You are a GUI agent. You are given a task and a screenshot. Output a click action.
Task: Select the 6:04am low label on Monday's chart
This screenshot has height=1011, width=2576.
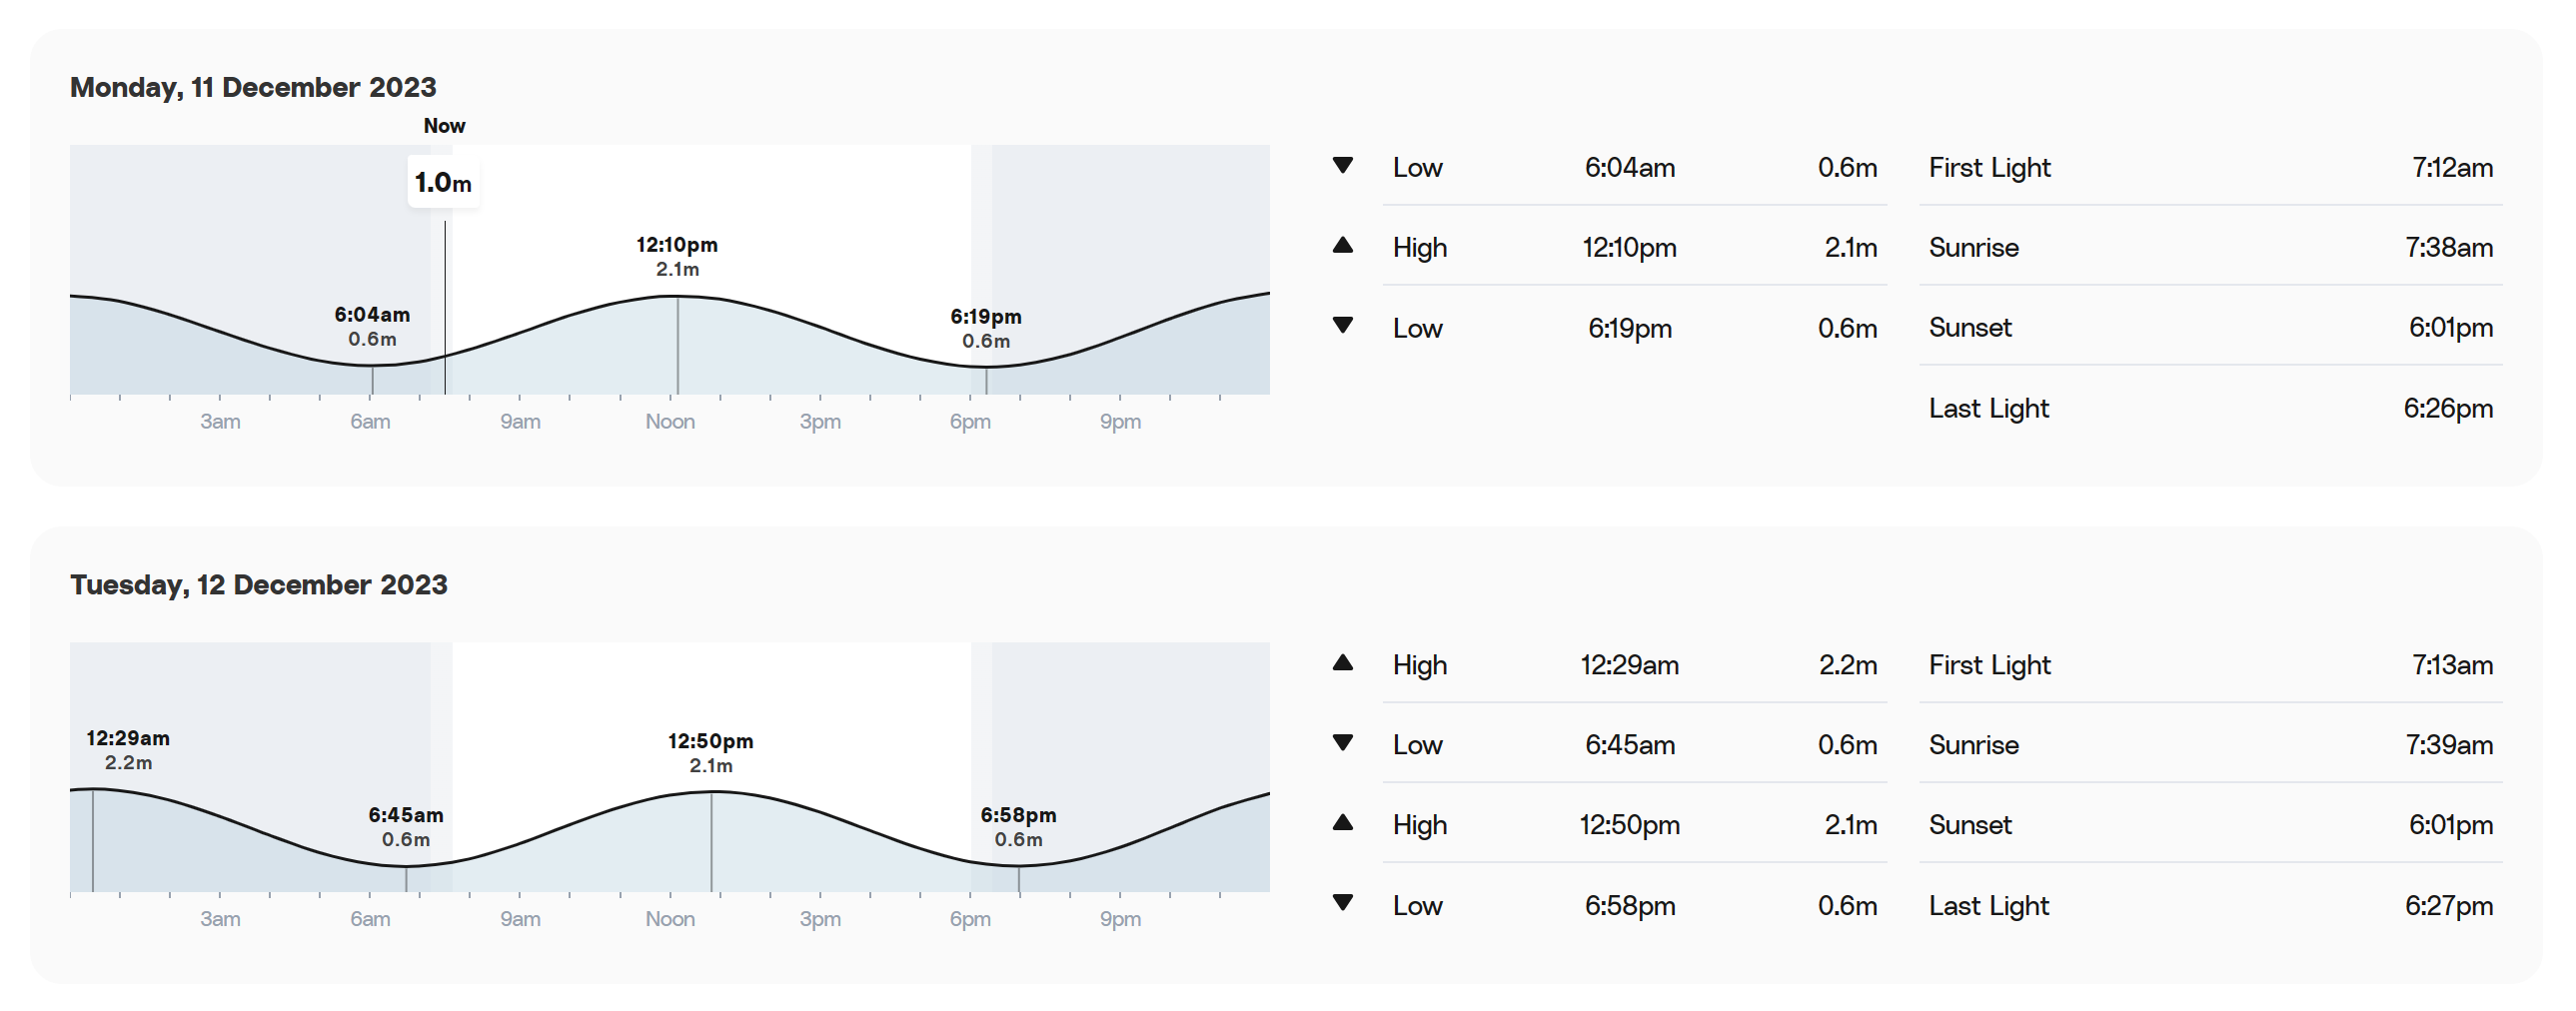point(372,326)
